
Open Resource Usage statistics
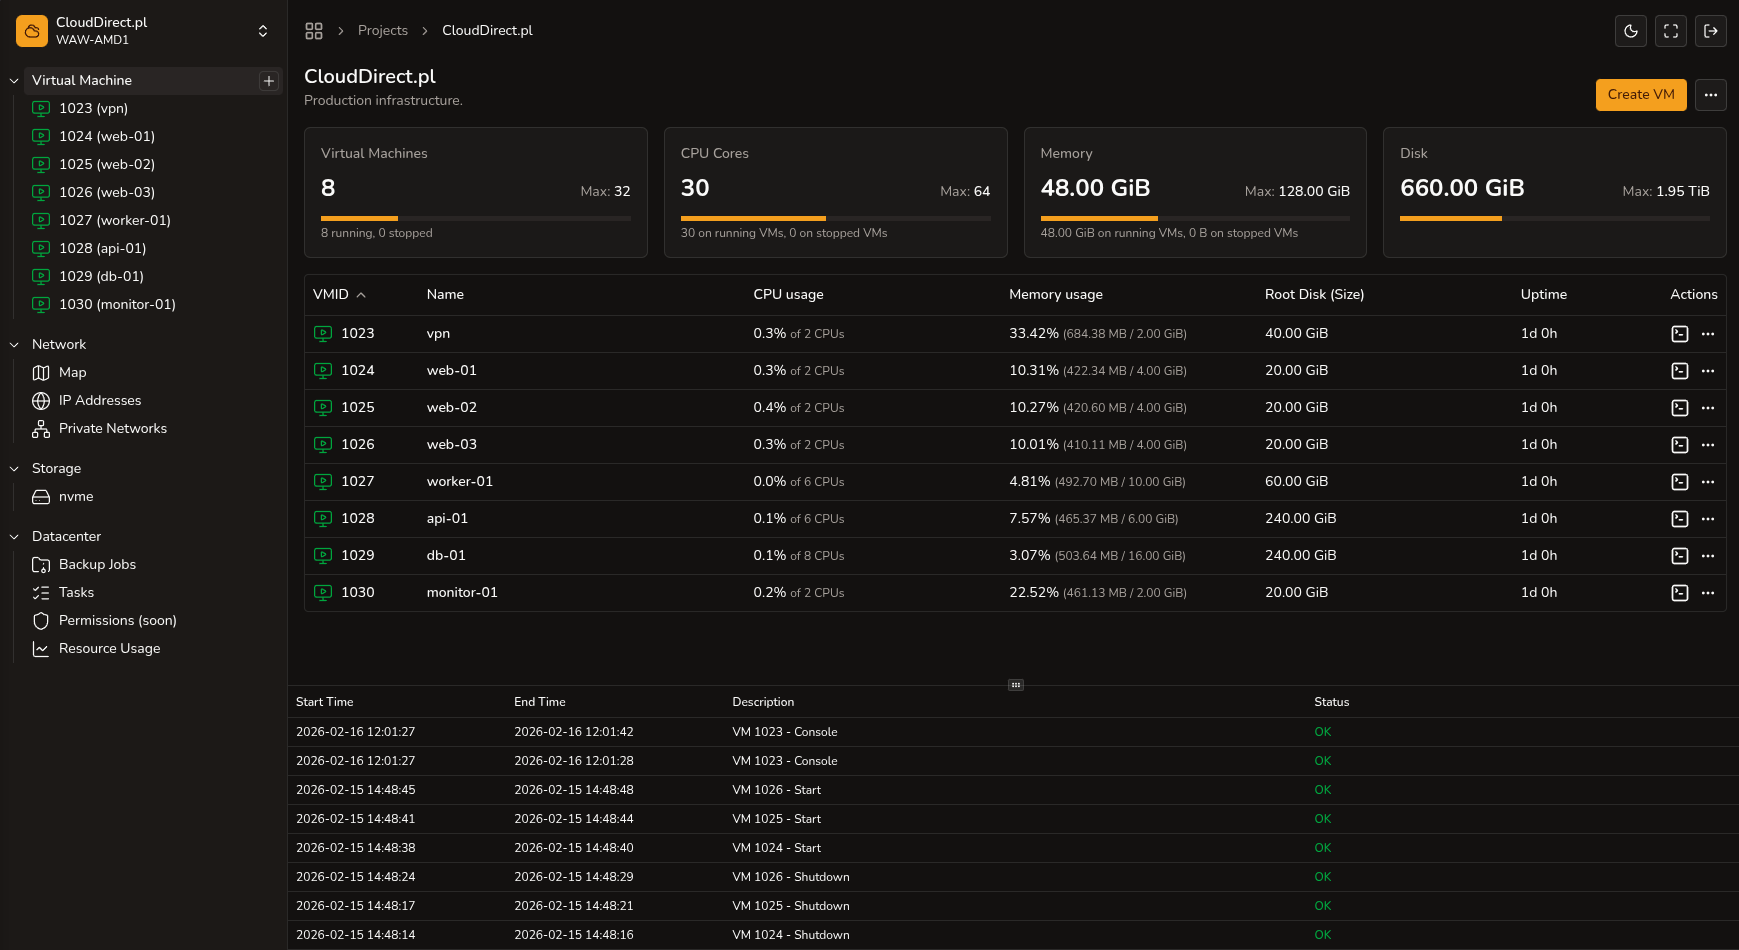coord(109,648)
